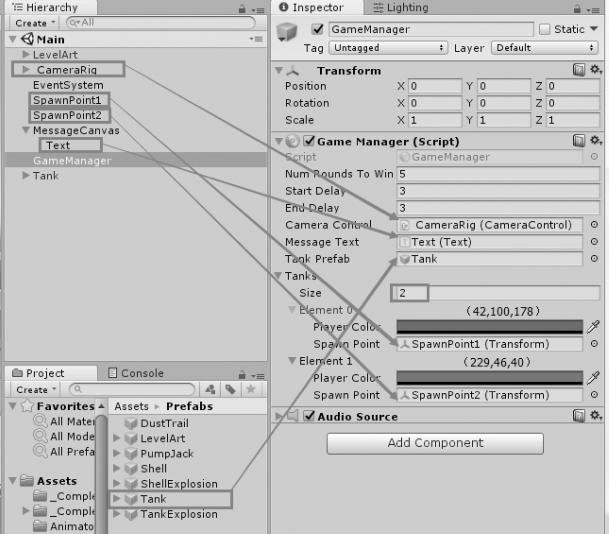Image resolution: width=609 pixels, height=534 pixels.
Task: Open Element 0 Player Color swatch
Action: pos(489,327)
